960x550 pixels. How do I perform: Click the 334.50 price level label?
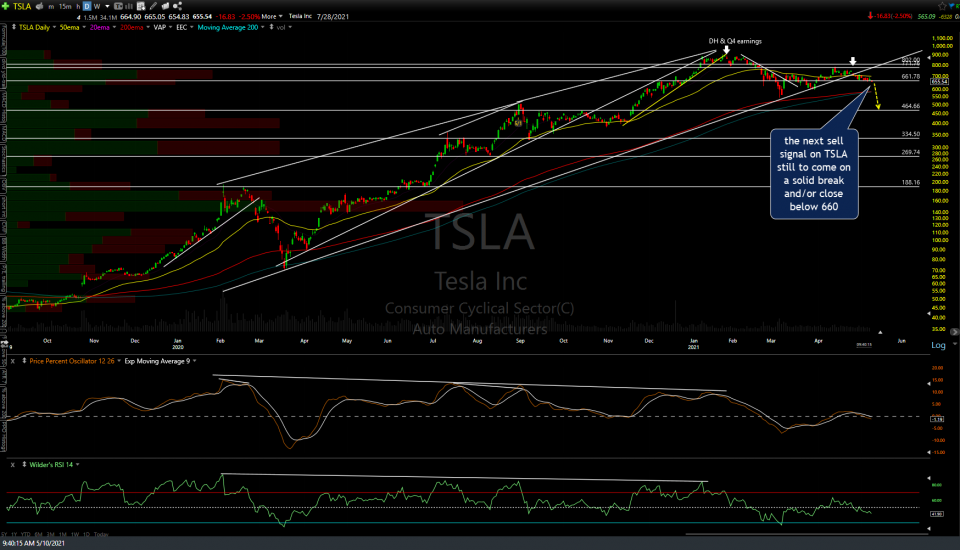click(x=910, y=134)
